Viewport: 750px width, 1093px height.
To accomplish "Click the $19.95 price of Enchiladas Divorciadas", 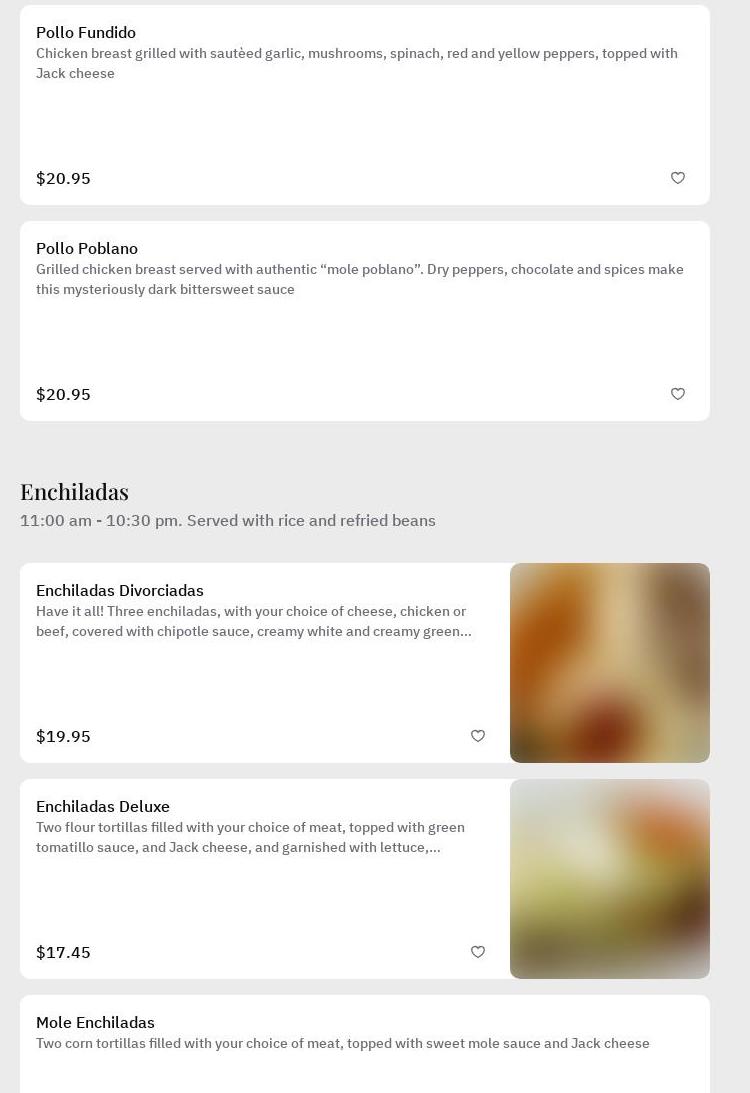I will [x=63, y=737].
